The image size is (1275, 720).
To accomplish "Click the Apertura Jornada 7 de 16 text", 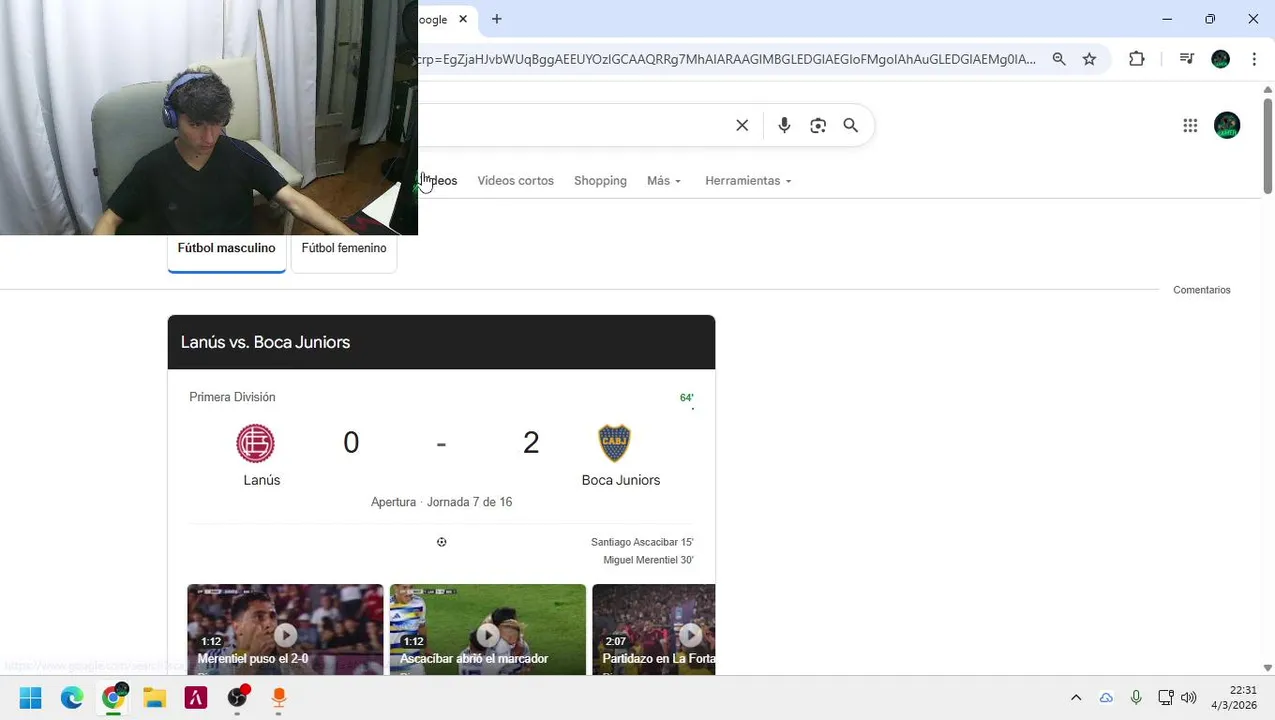I will point(441,502).
